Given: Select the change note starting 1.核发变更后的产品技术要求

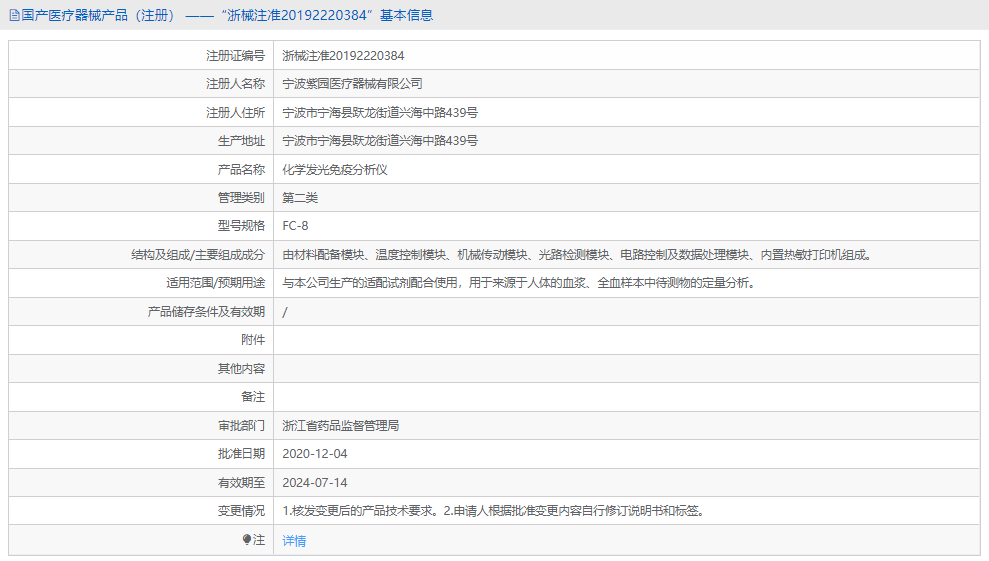Looking at the screenshot, I should pos(493,511).
